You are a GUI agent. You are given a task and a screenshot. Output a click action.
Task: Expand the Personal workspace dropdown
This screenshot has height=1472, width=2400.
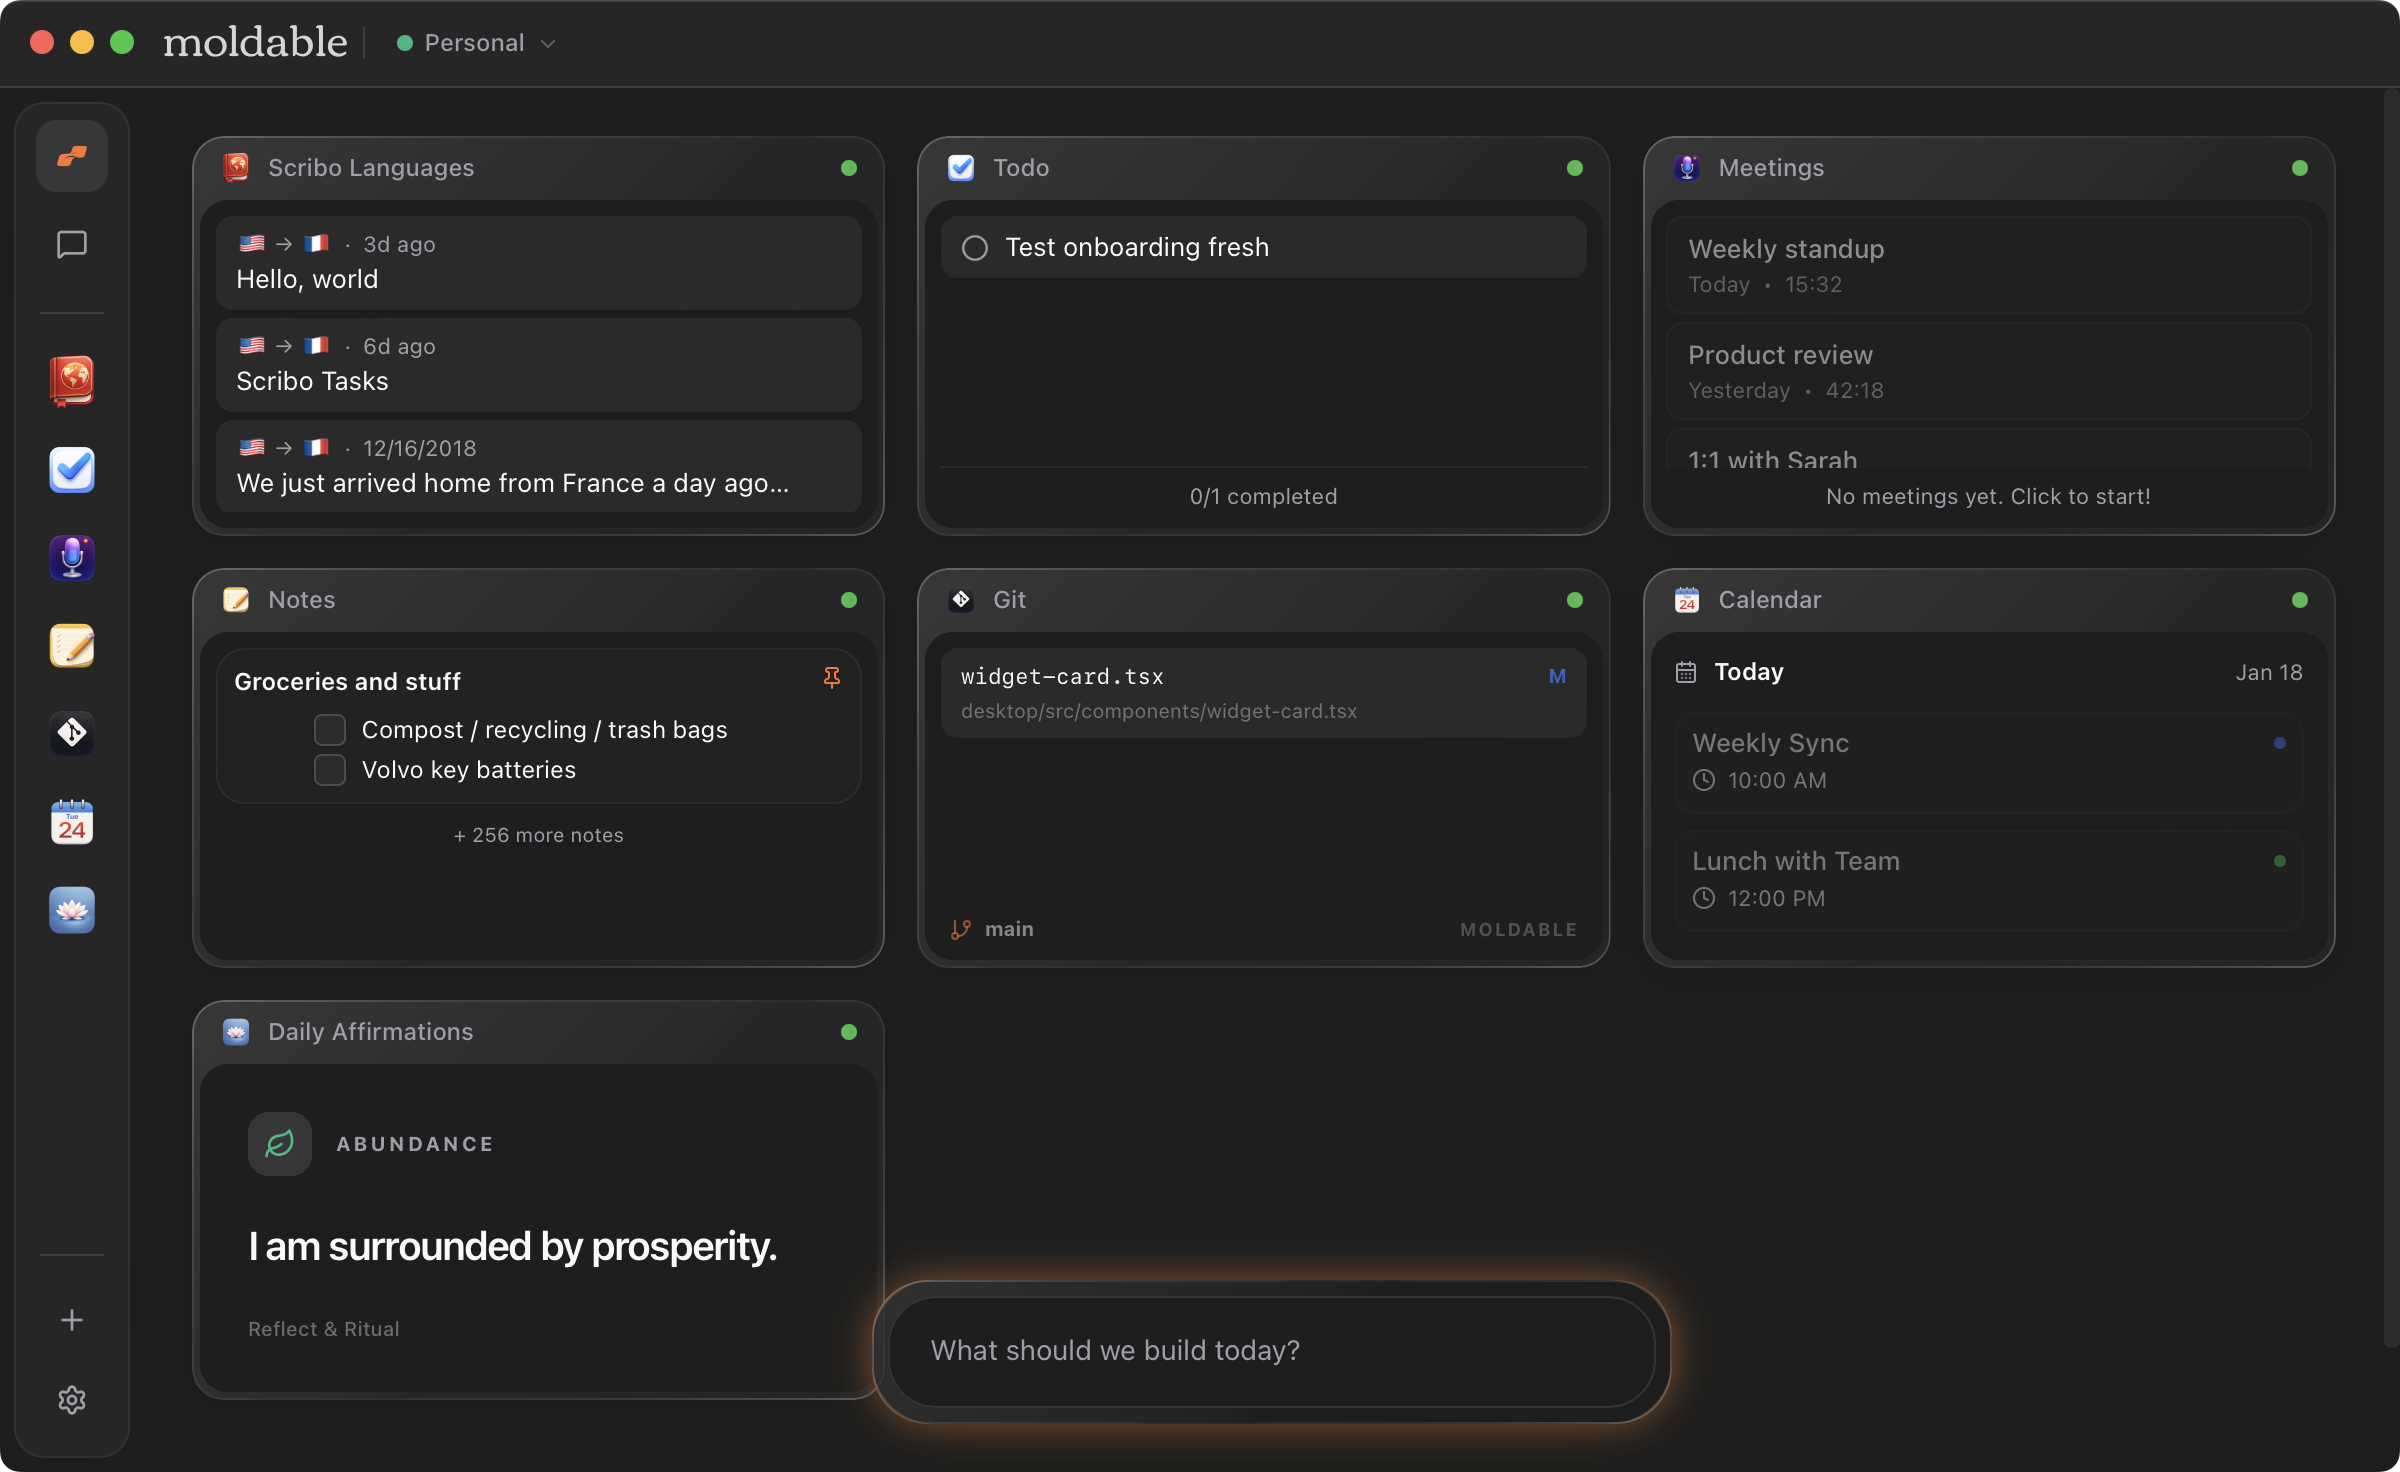tap(476, 43)
